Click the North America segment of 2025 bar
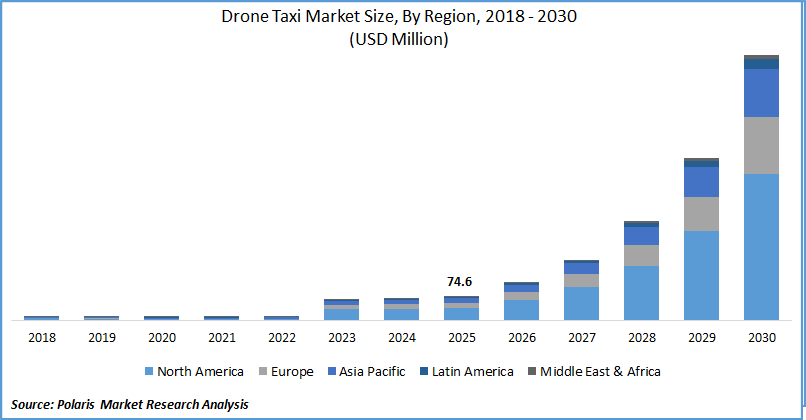 (462, 314)
